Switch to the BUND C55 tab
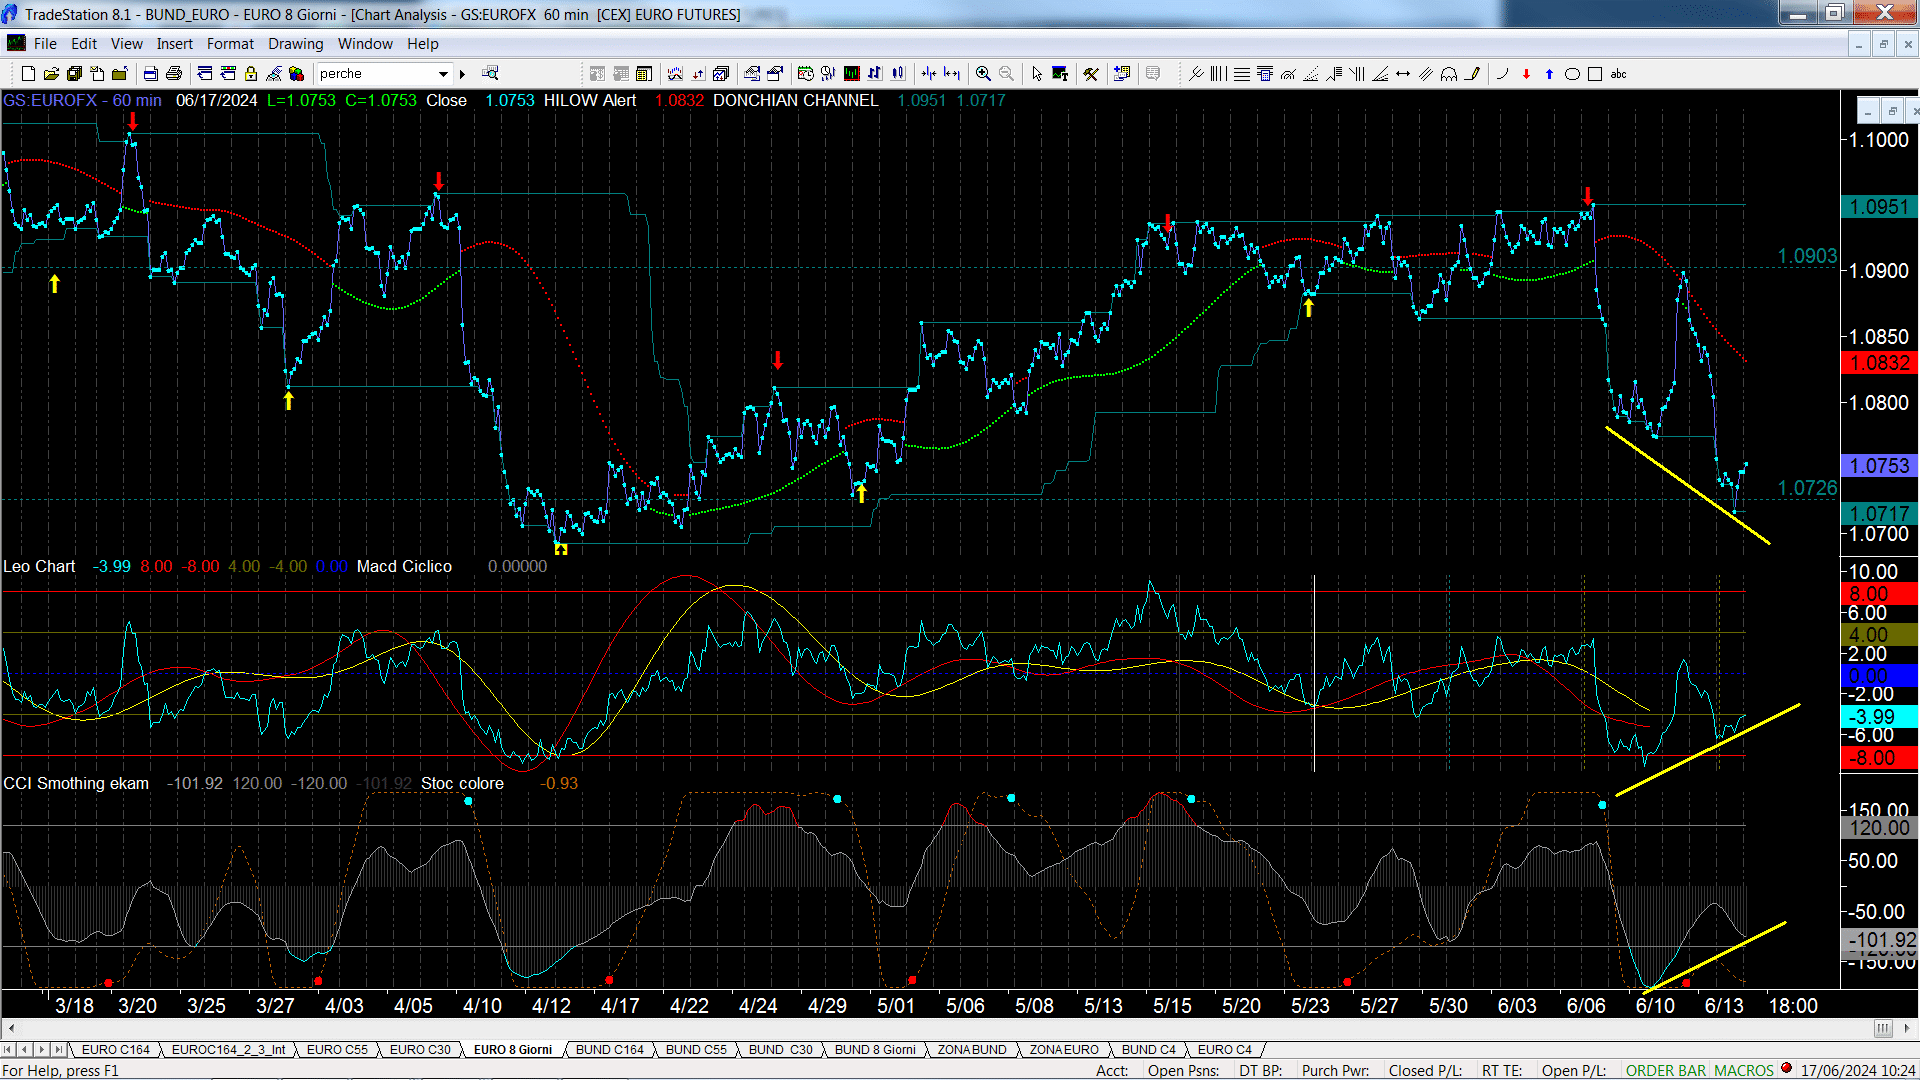Screen dimensions: 1920x1080 [x=696, y=1050]
